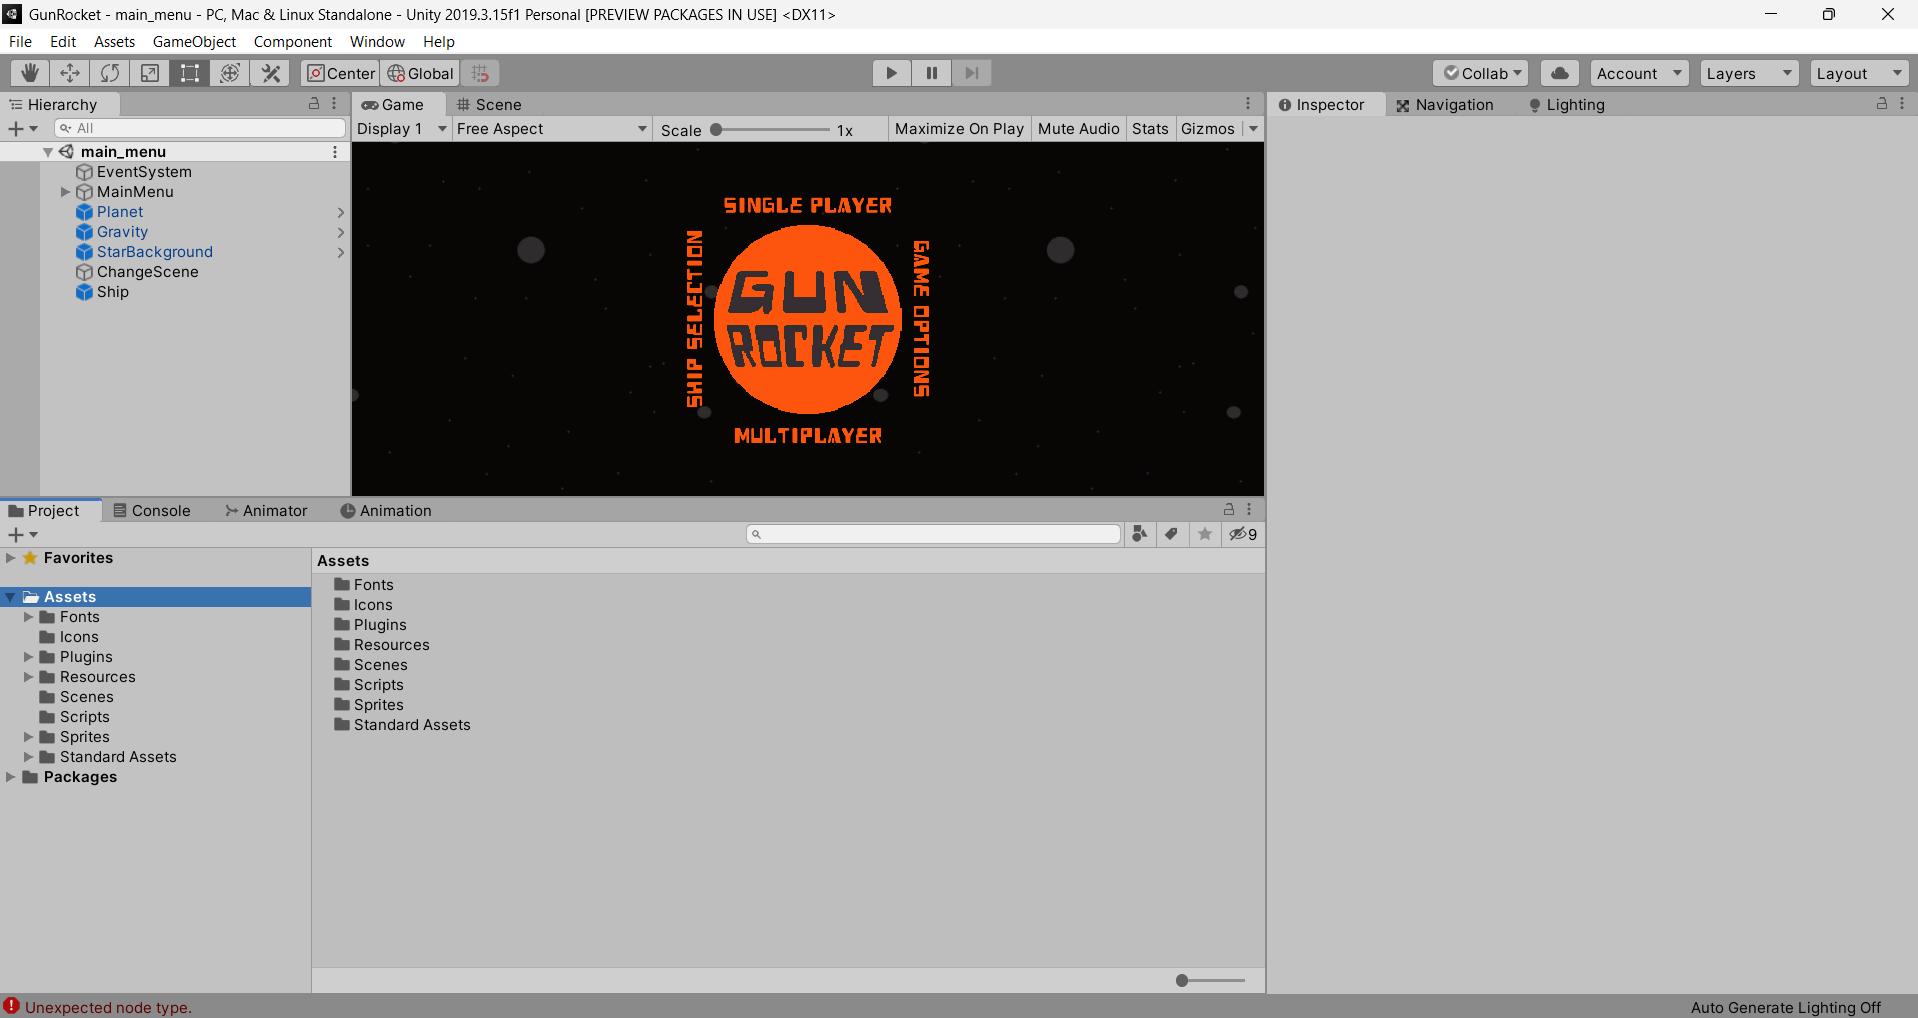Open Account dropdown
The width and height of the screenshot is (1918, 1018).
1639,73
